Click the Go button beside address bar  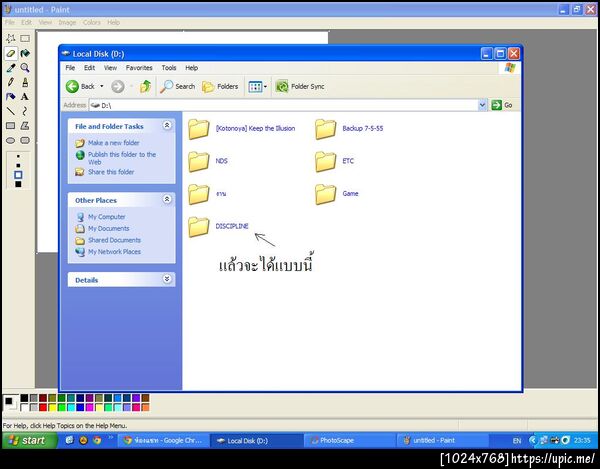click(x=502, y=105)
